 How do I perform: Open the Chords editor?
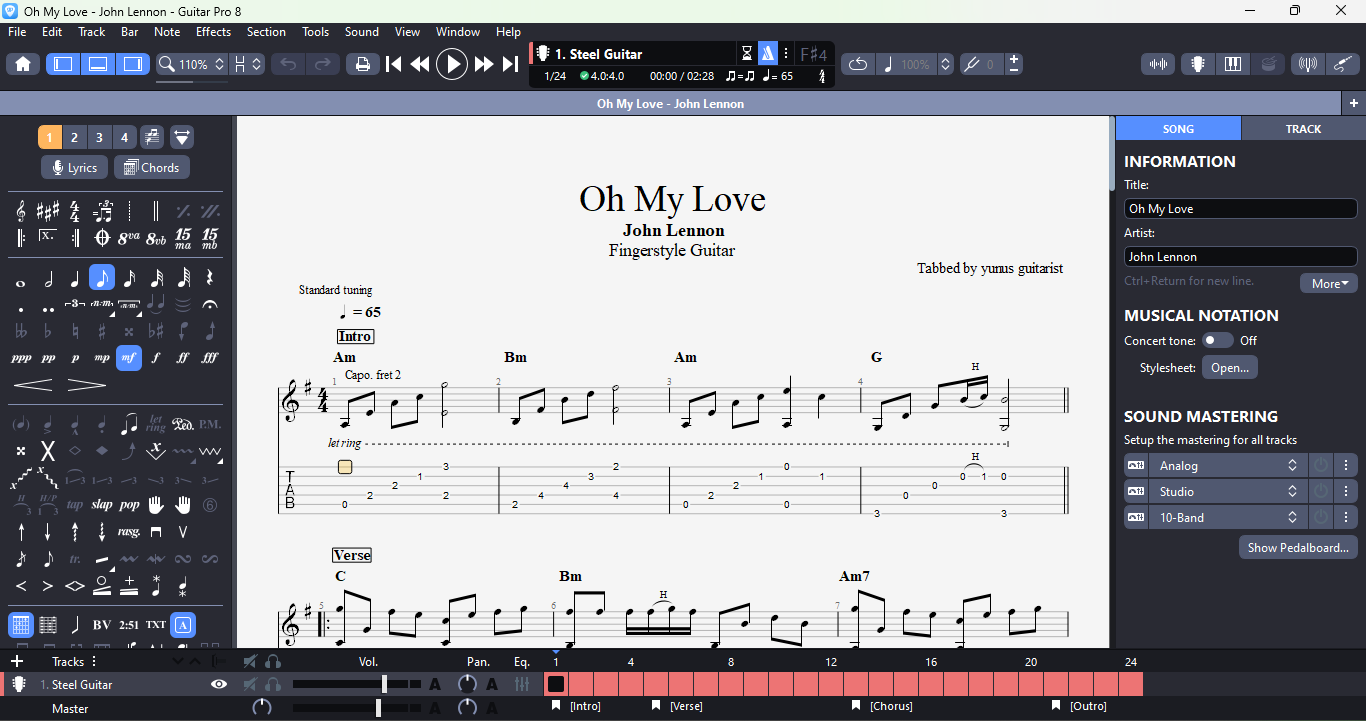tap(152, 168)
